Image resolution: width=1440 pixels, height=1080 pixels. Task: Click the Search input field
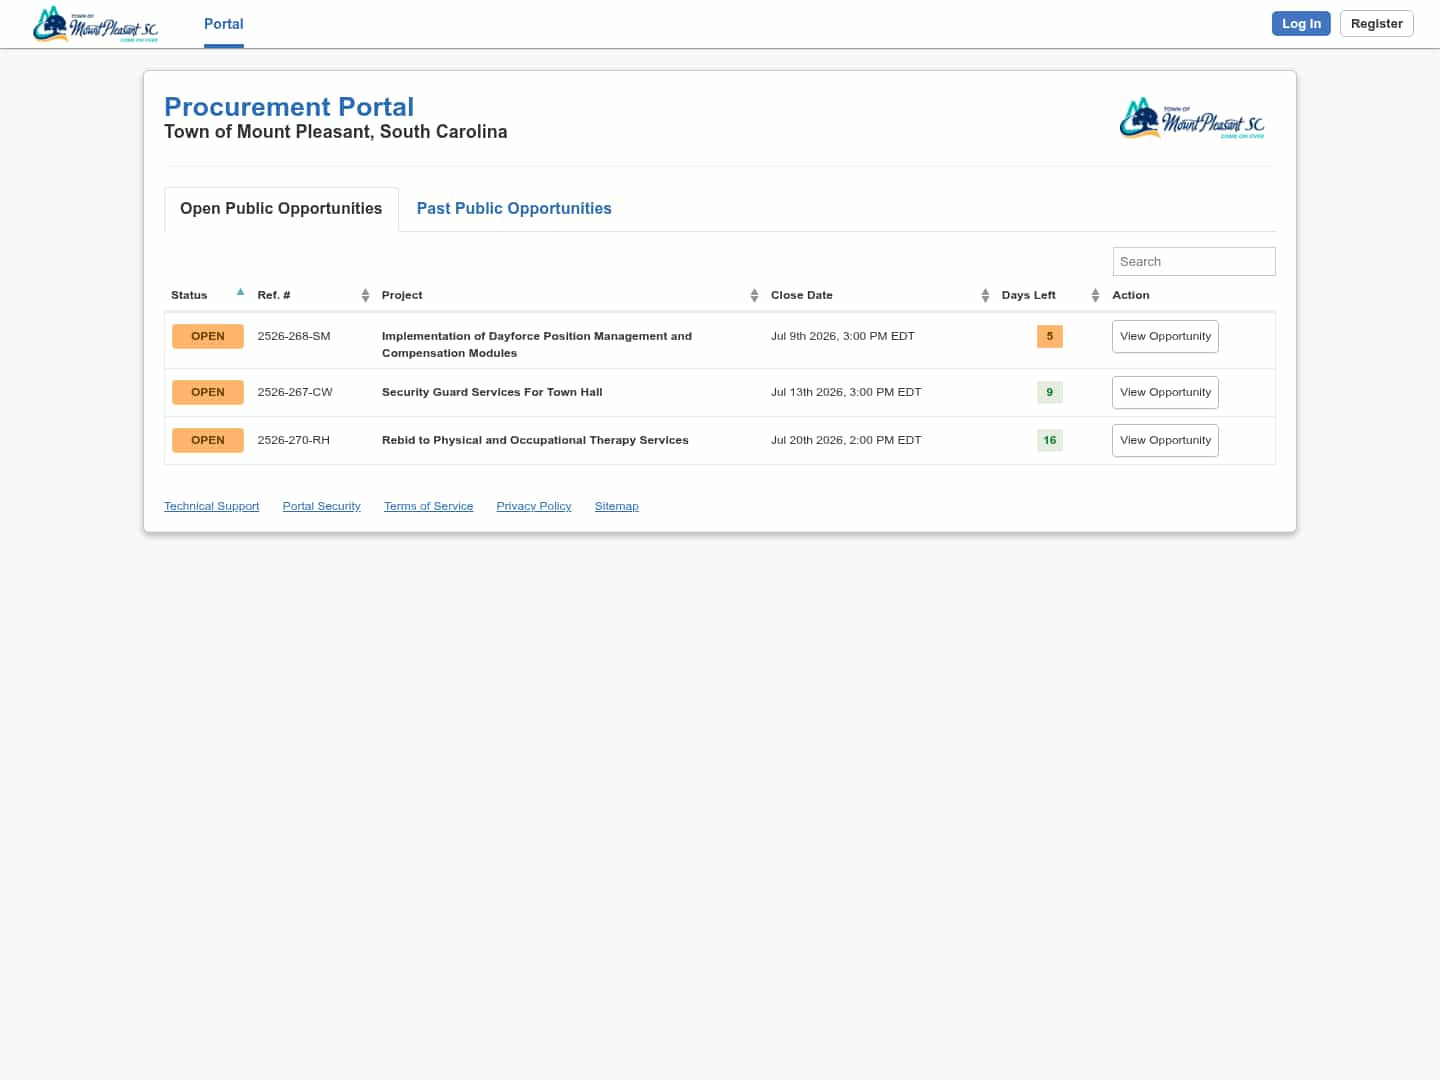click(x=1194, y=261)
